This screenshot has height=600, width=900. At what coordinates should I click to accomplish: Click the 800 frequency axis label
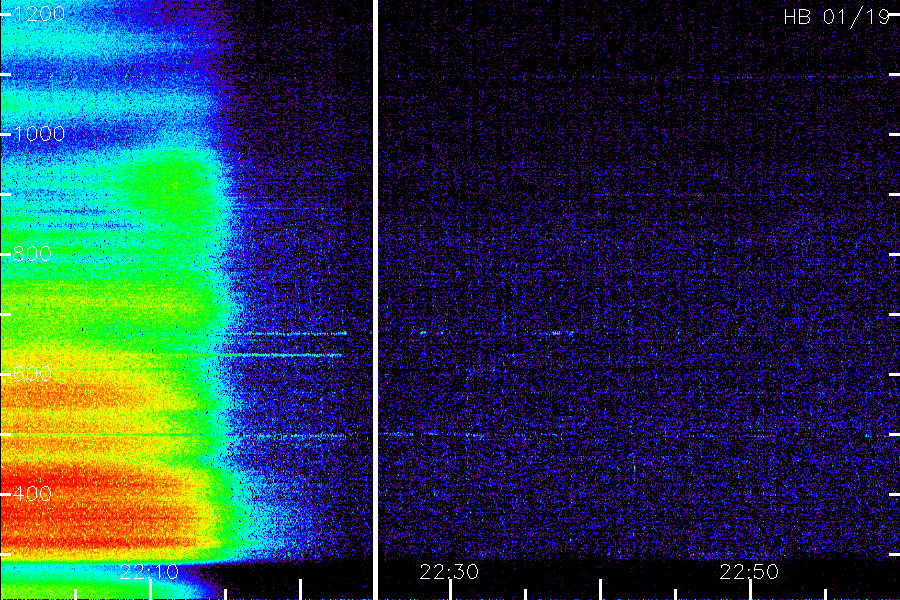coord(33,254)
